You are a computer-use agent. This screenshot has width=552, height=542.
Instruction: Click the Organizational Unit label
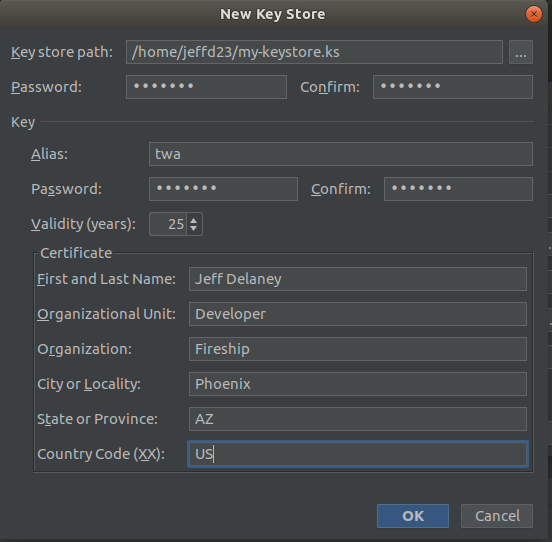(106, 314)
